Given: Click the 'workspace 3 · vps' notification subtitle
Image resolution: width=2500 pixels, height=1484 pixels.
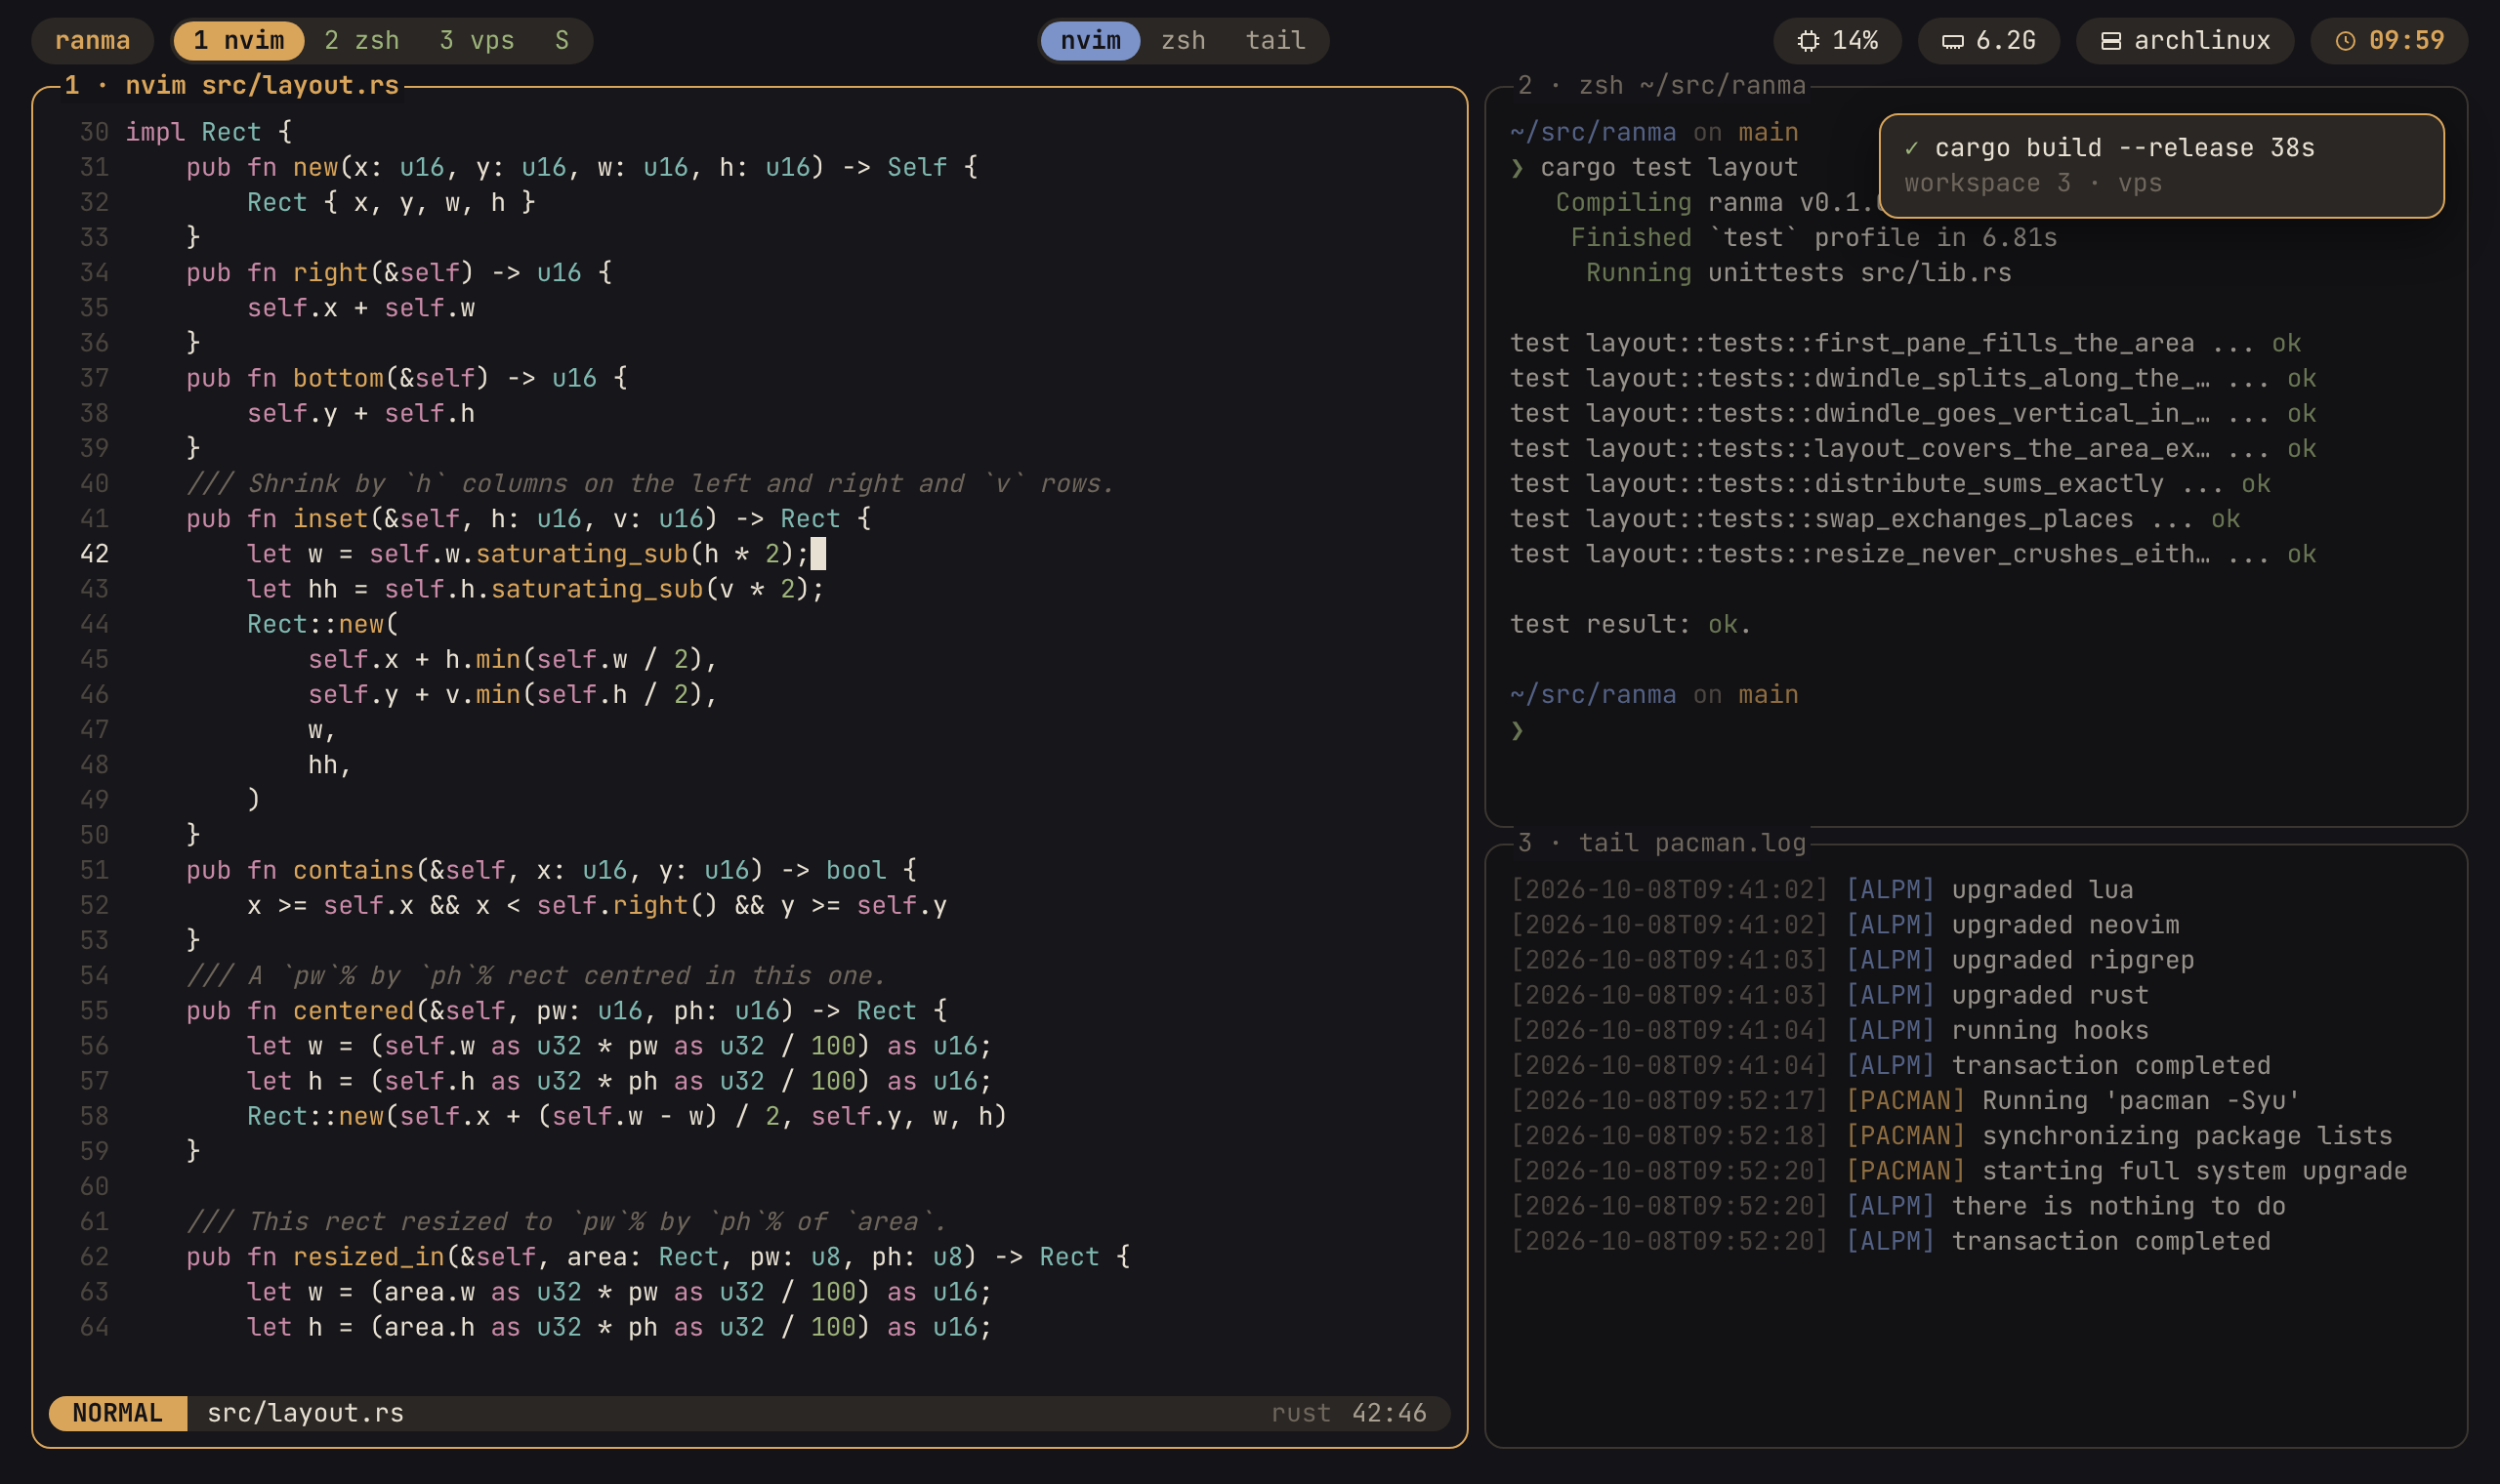Looking at the screenshot, I should 2033,184.
